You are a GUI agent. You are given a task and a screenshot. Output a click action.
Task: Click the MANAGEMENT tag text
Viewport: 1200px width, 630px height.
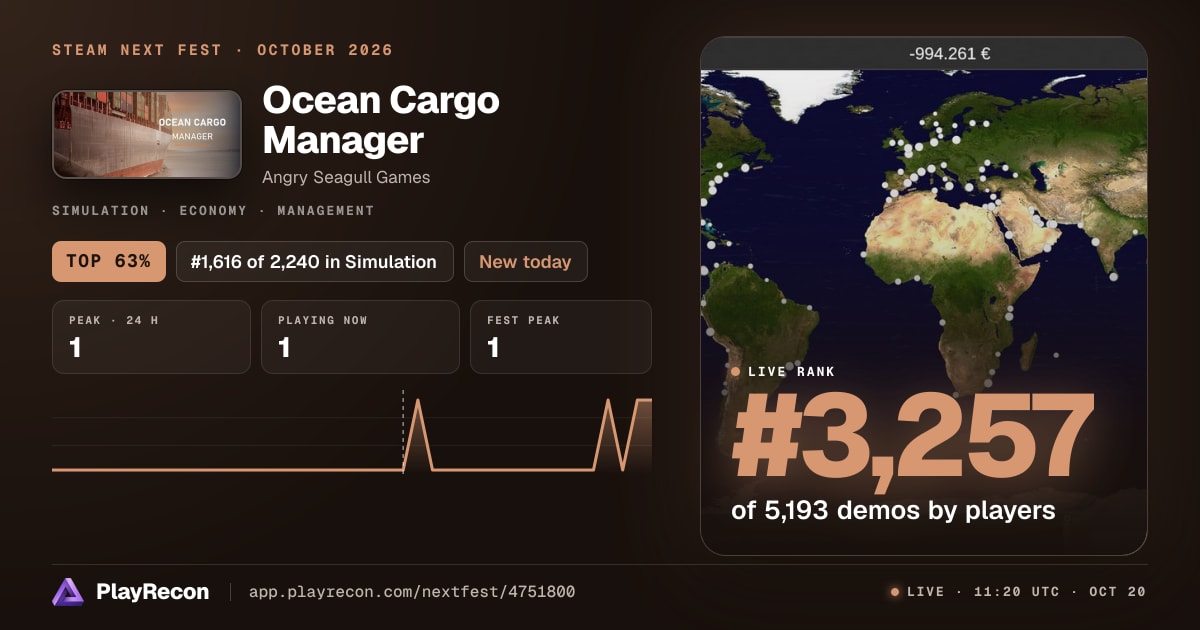(x=326, y=211)
